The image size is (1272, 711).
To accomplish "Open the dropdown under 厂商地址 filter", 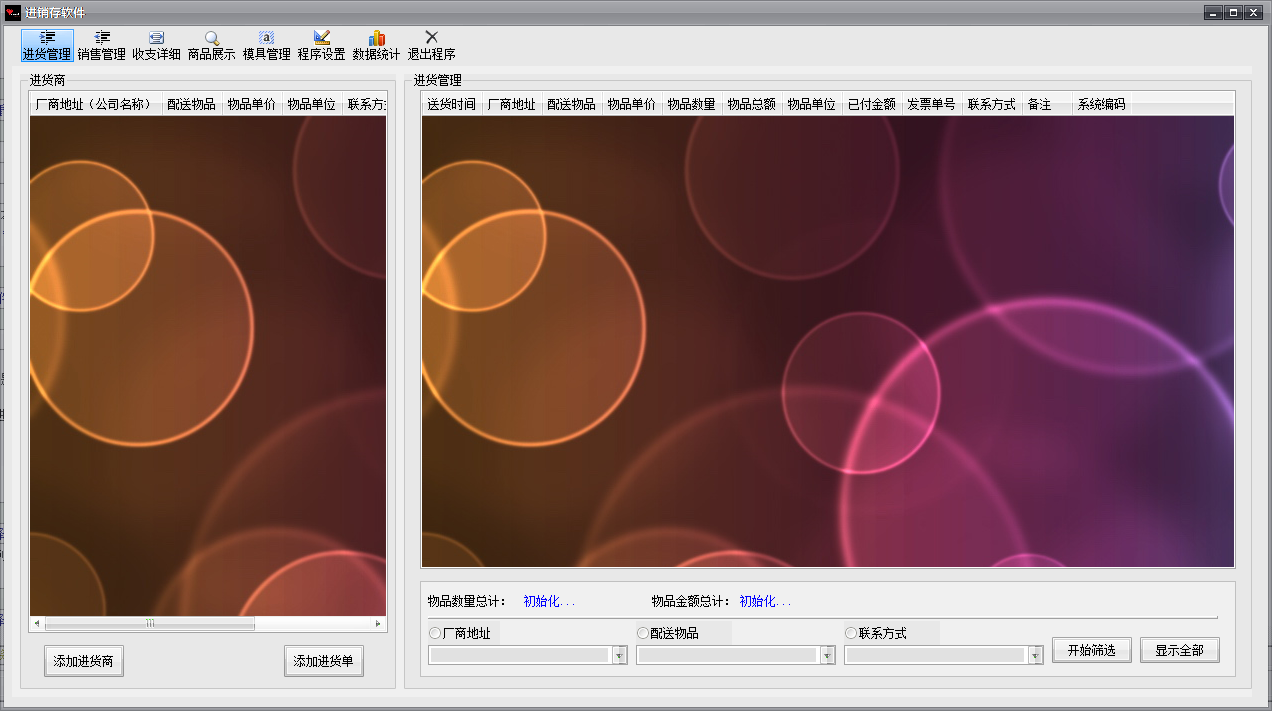I will coord(619,655).
